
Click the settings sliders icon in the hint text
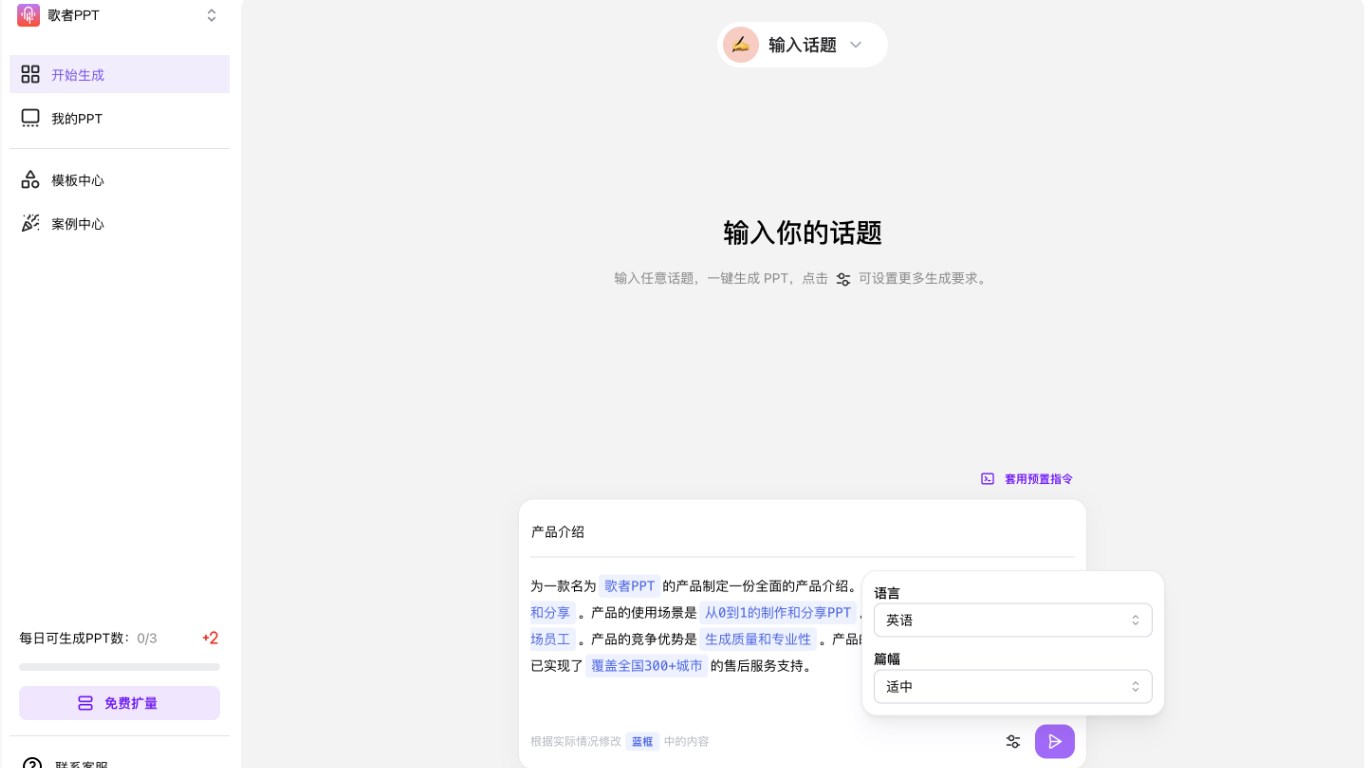(843, 279)
